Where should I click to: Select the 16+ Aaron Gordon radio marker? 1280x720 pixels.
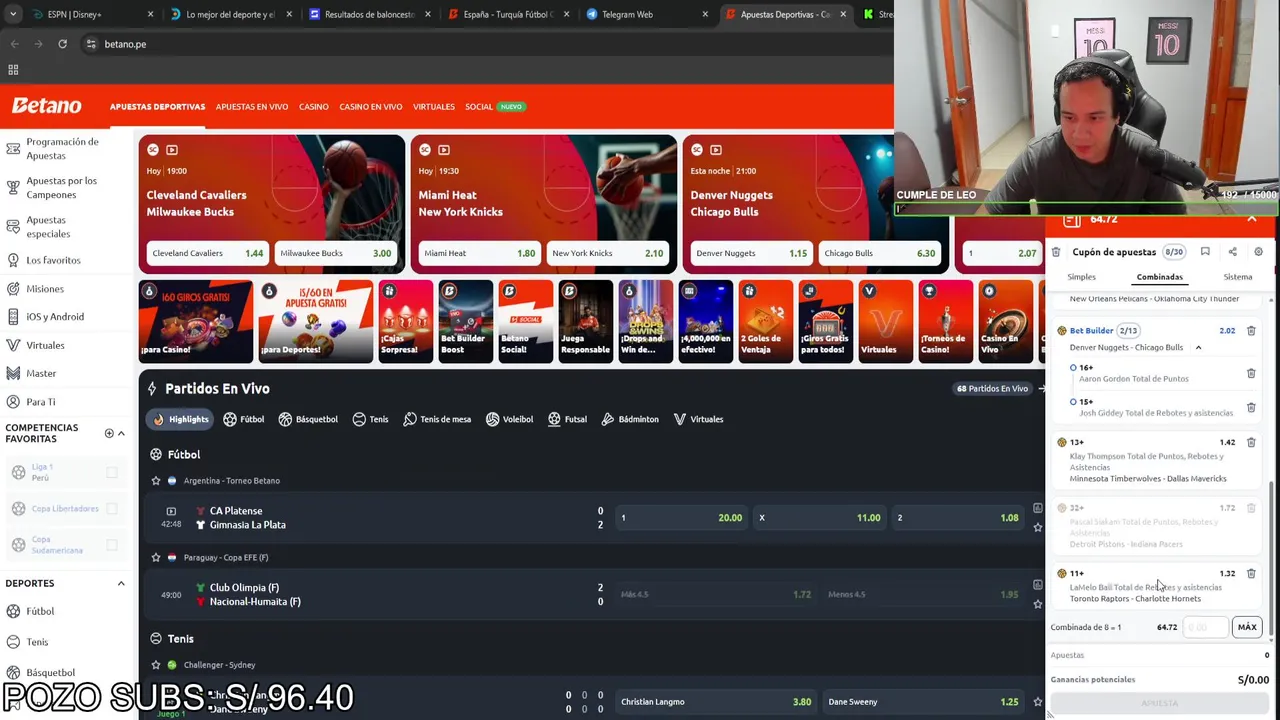pos(1073,368)
